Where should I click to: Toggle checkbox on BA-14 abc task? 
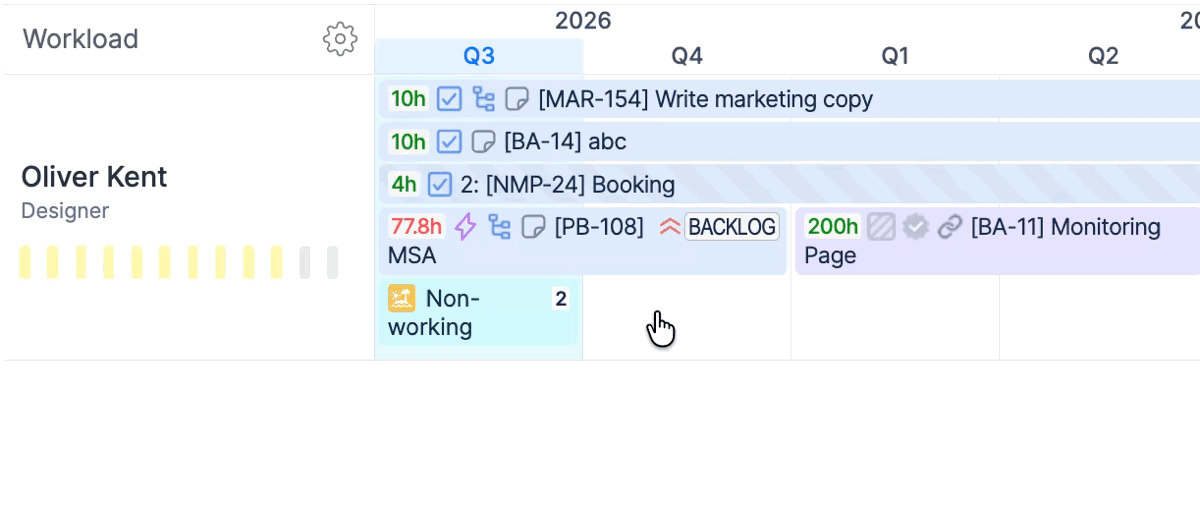tap(450, 142)
